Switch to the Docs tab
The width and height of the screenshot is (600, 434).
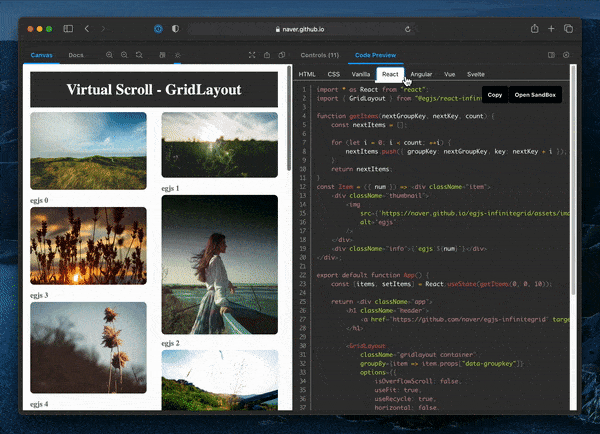tap(76, 55)
